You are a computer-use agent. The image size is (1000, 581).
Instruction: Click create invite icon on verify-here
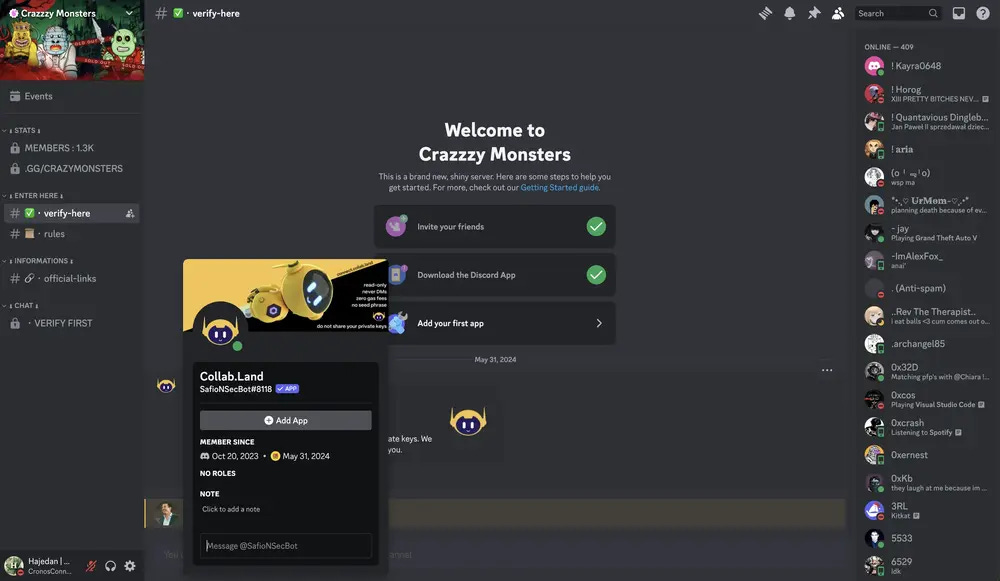[130, 214]
